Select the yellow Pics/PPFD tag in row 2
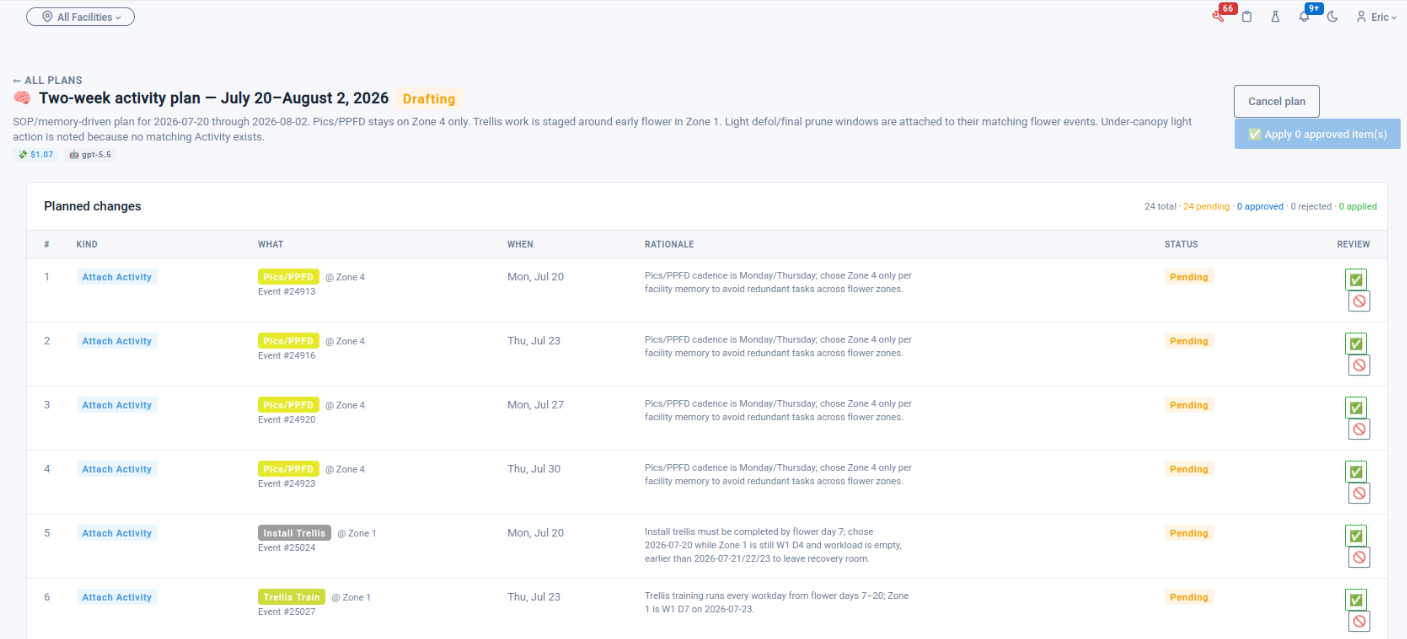 tap(288, 341)
